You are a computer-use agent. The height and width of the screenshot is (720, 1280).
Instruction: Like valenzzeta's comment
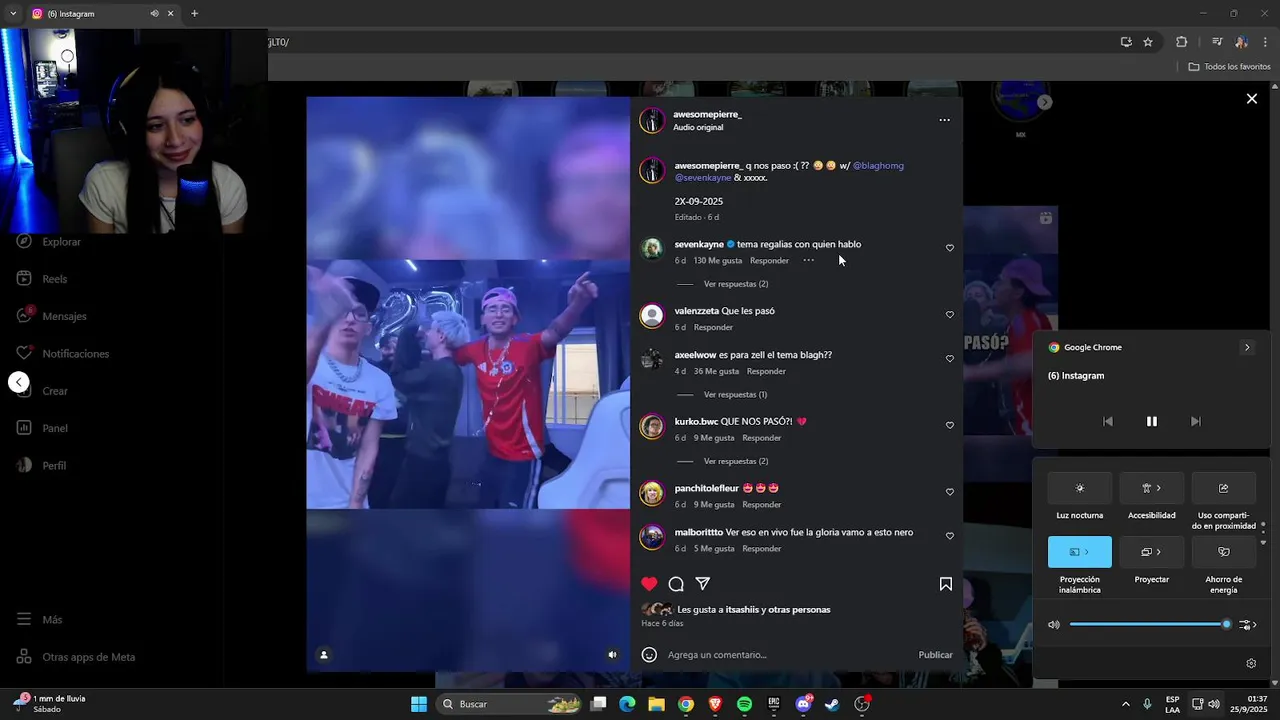point(950,315)
